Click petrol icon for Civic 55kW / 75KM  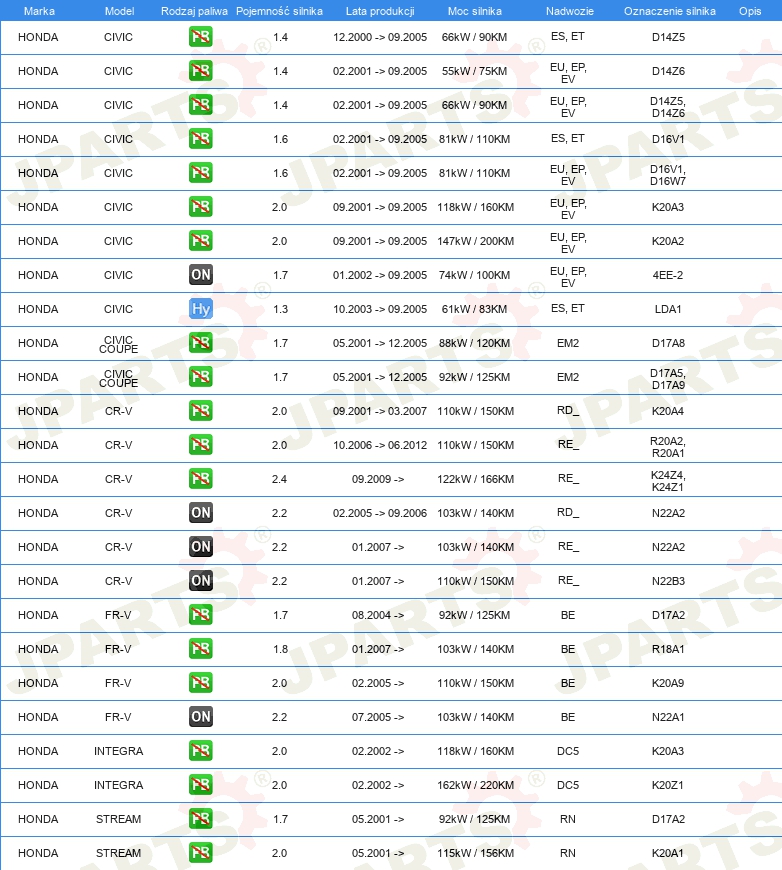point(200,71)
